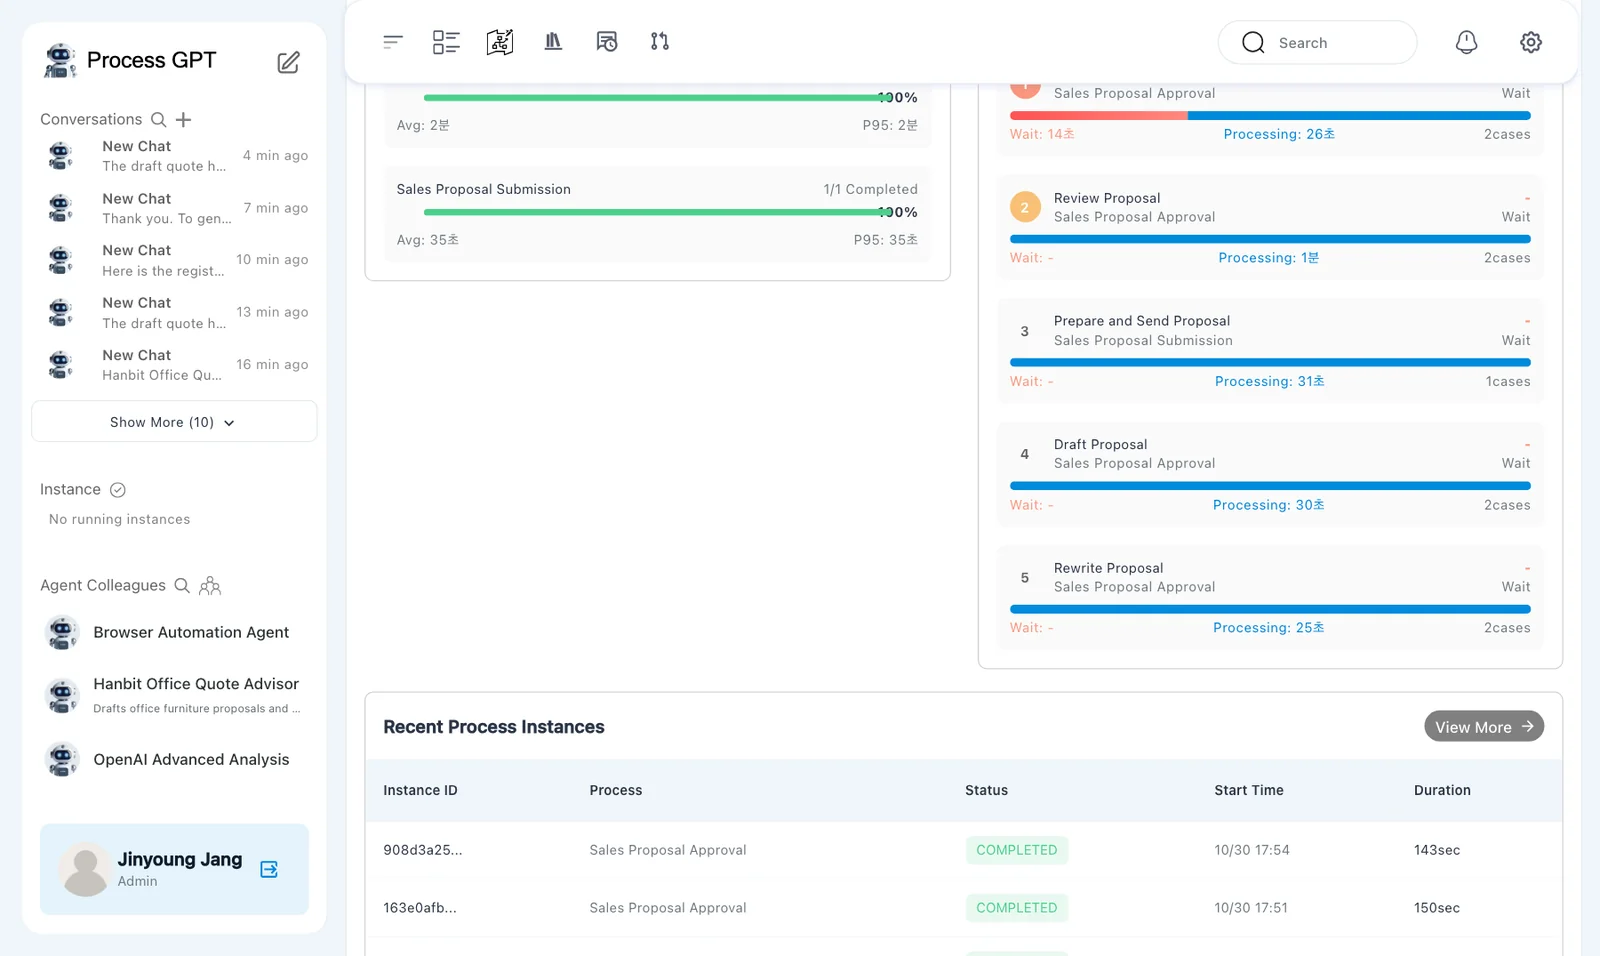Open the New Chat from 7 min ago
This screenshot has width=1600, height=956.
tap(176, 208)
